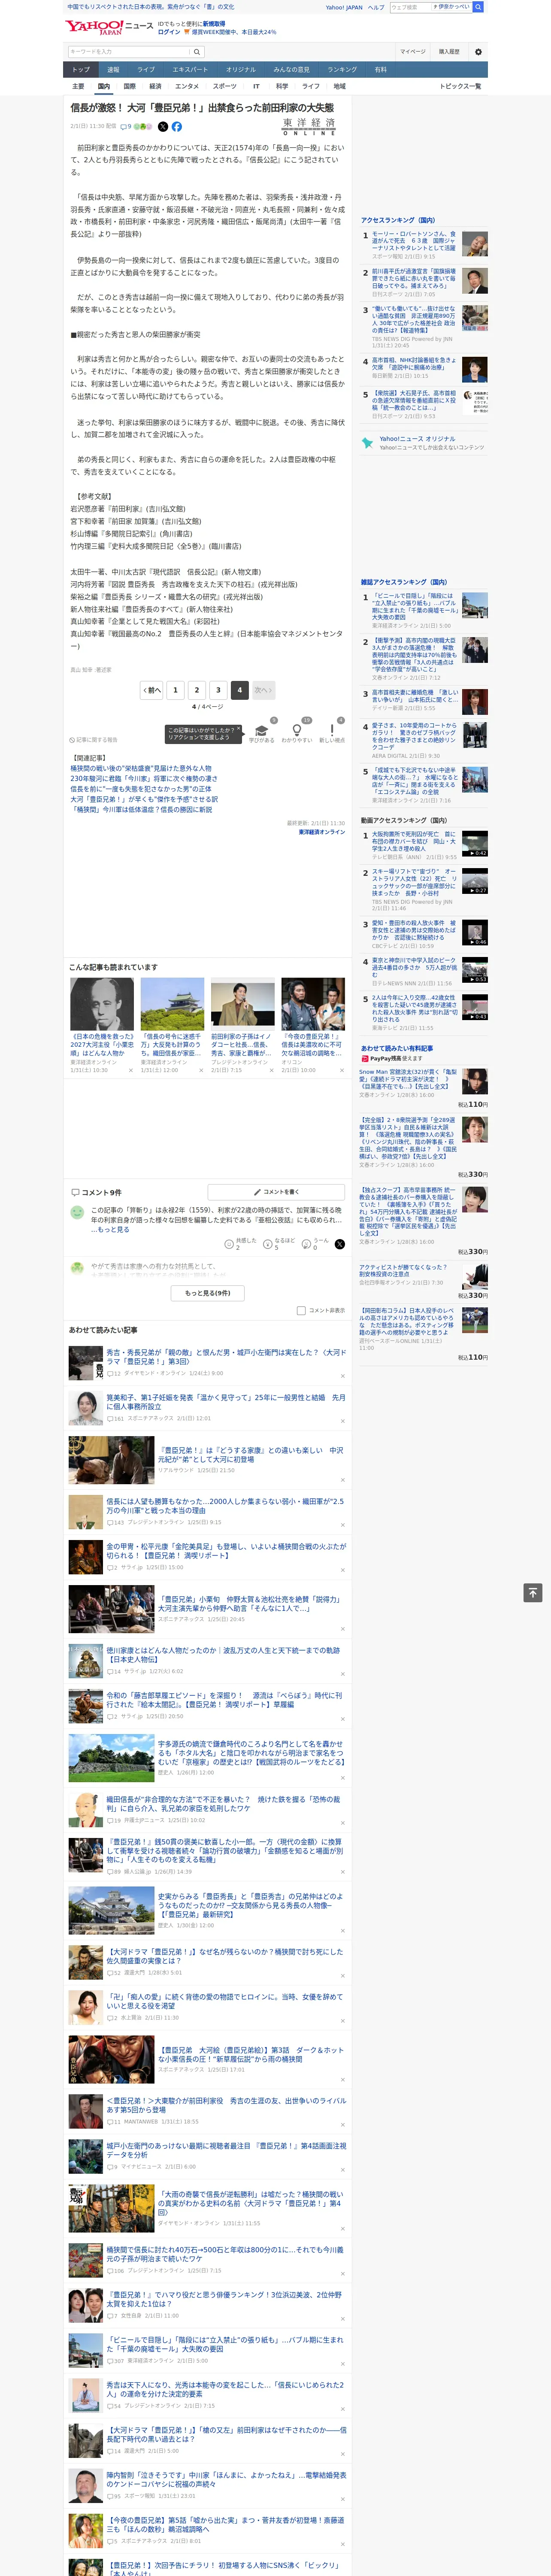The height and width of the screenshot is (2576, 551).
Task: Open settings via the gear icon
Action: point(478,51)
